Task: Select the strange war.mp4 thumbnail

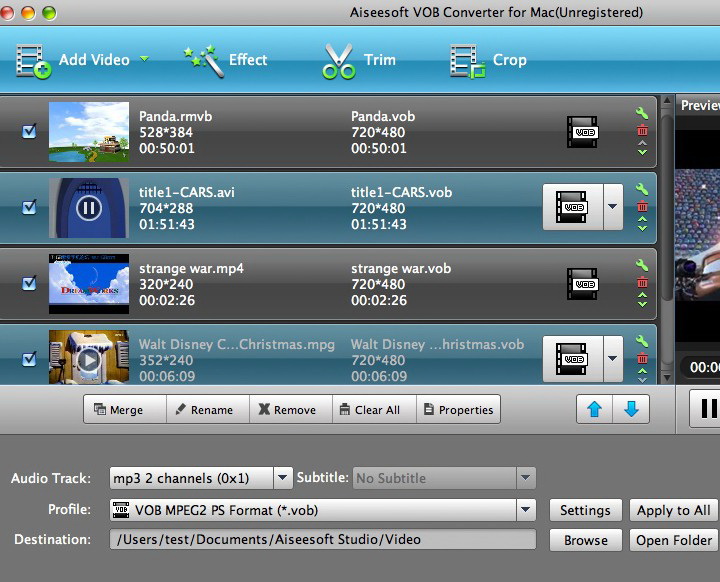Action: (89, 284)
